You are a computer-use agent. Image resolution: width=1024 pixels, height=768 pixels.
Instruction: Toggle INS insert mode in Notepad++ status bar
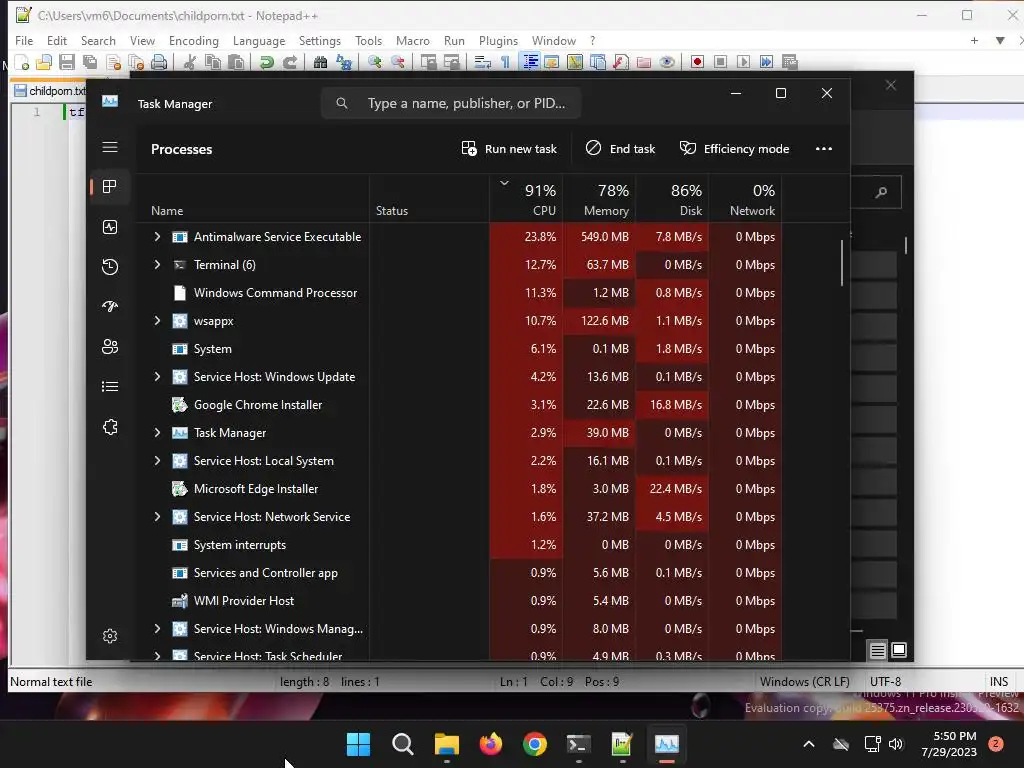point(999,681)
